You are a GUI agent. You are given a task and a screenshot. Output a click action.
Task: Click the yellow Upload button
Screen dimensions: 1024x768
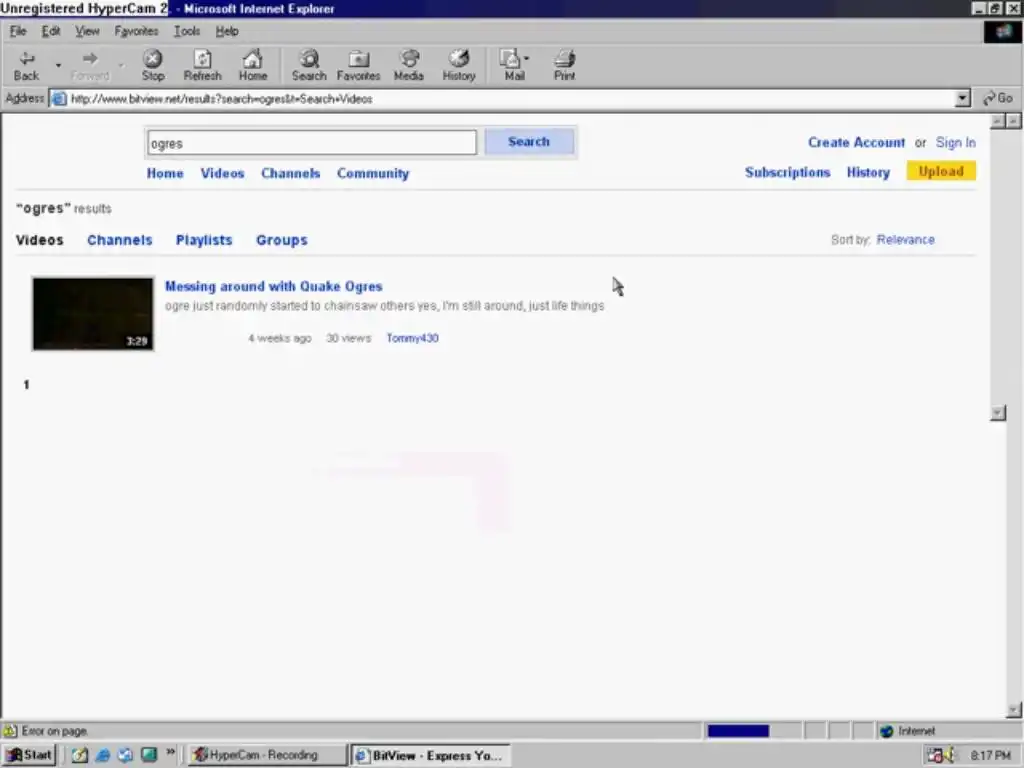(x=941, y=171)
